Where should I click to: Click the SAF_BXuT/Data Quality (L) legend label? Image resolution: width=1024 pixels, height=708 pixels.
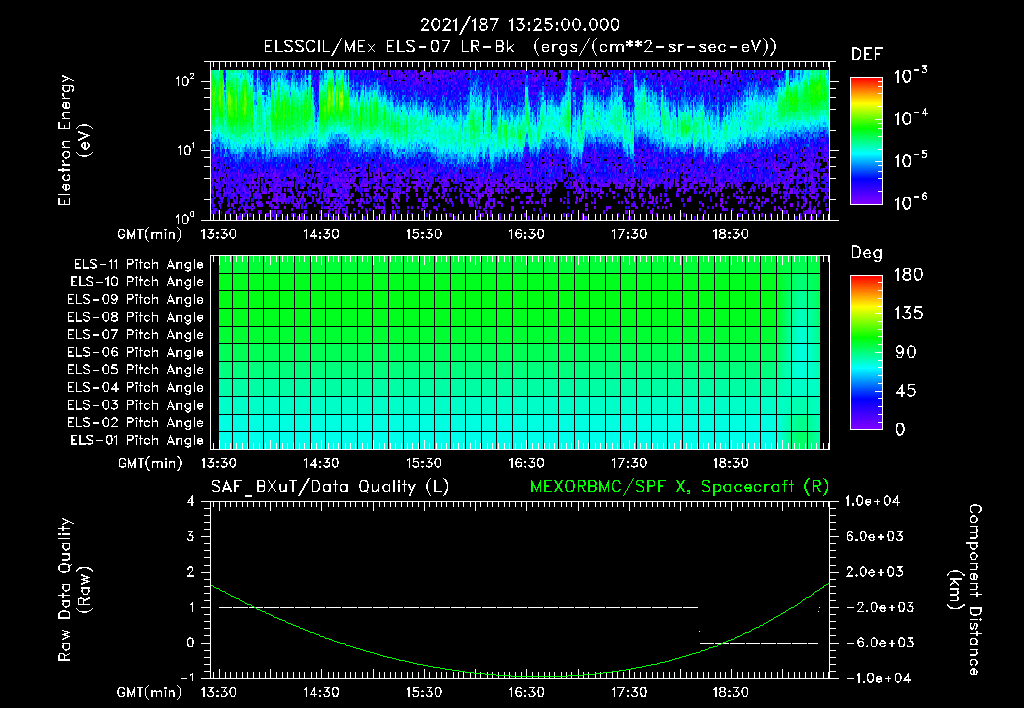(330, 487)
